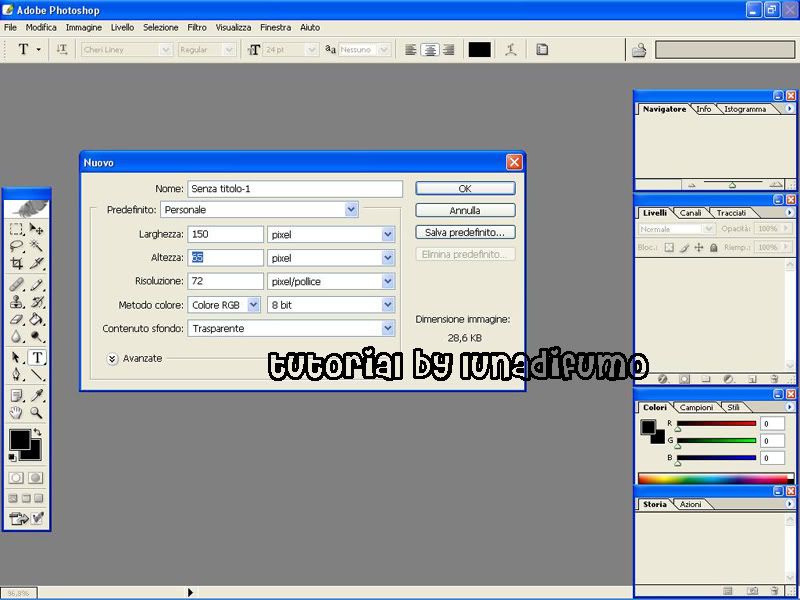This screenshot has height=600, width=800.
Task: Select the Dodge tool
Action: 36,336
